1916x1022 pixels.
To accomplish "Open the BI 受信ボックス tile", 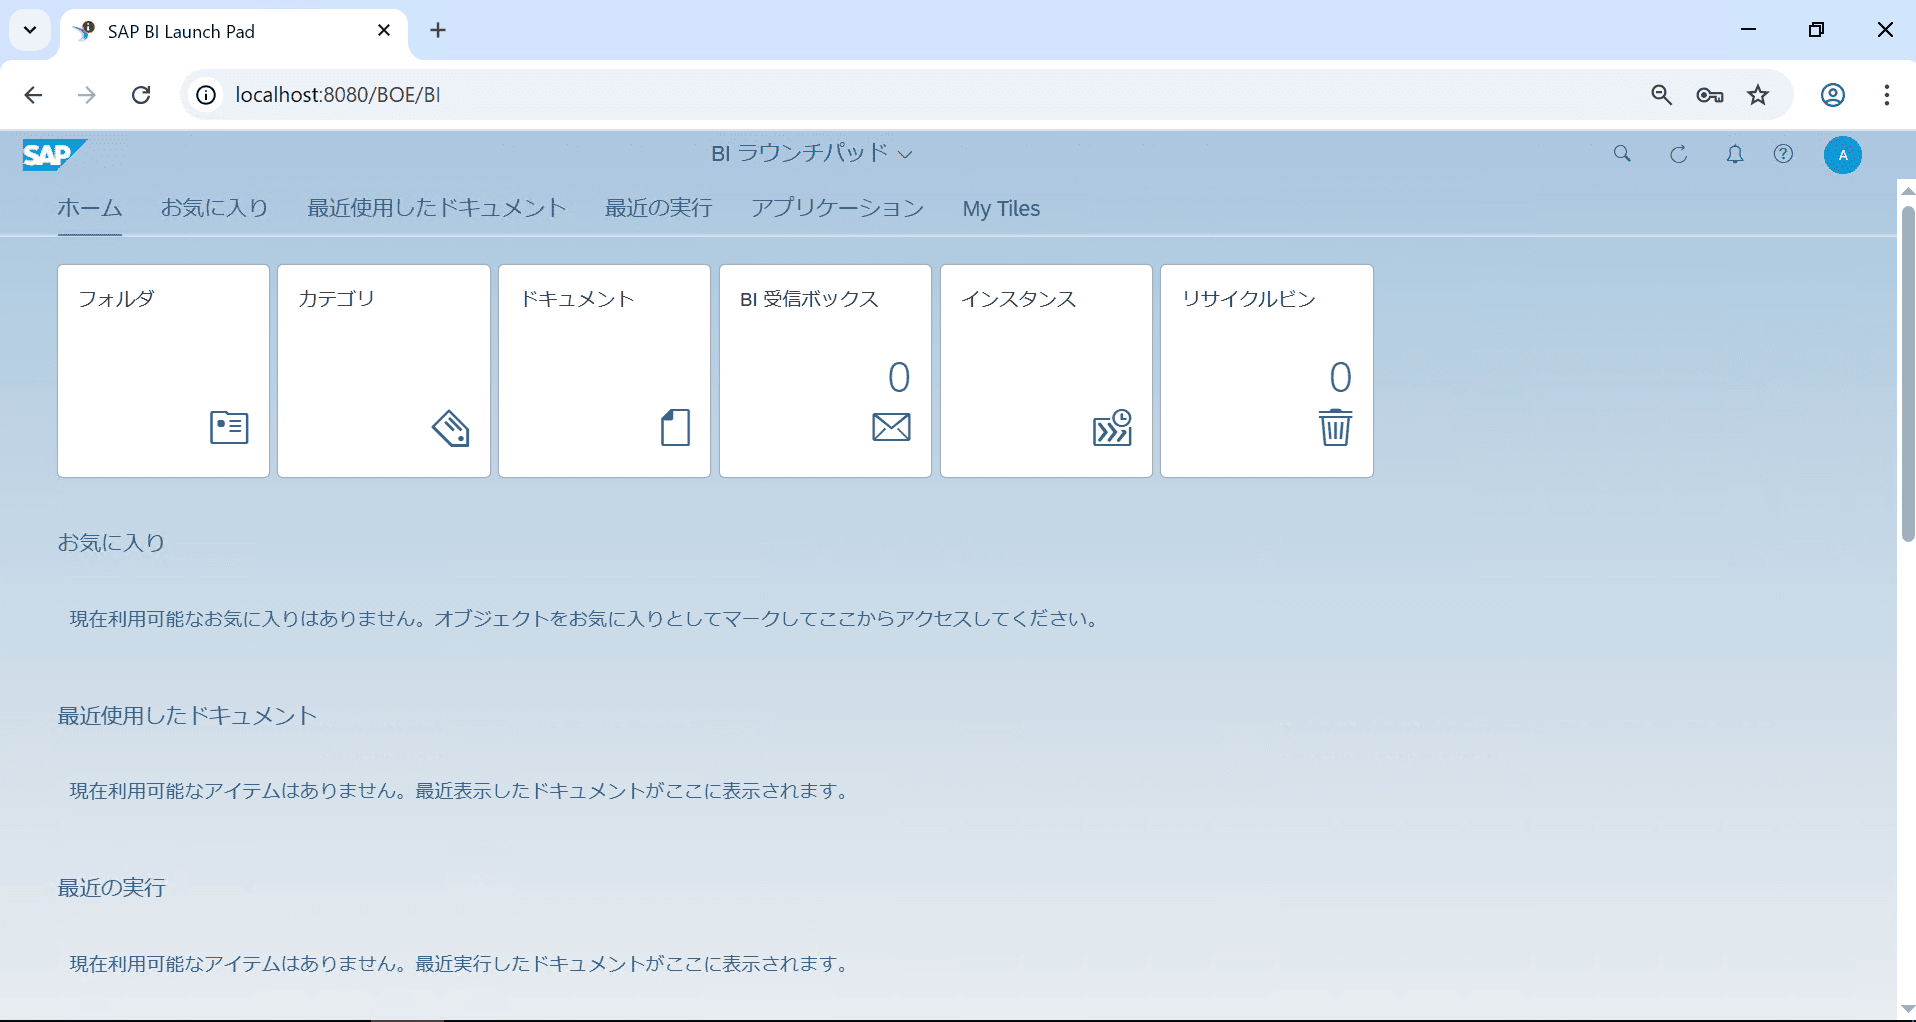I will tap(825, 370).
